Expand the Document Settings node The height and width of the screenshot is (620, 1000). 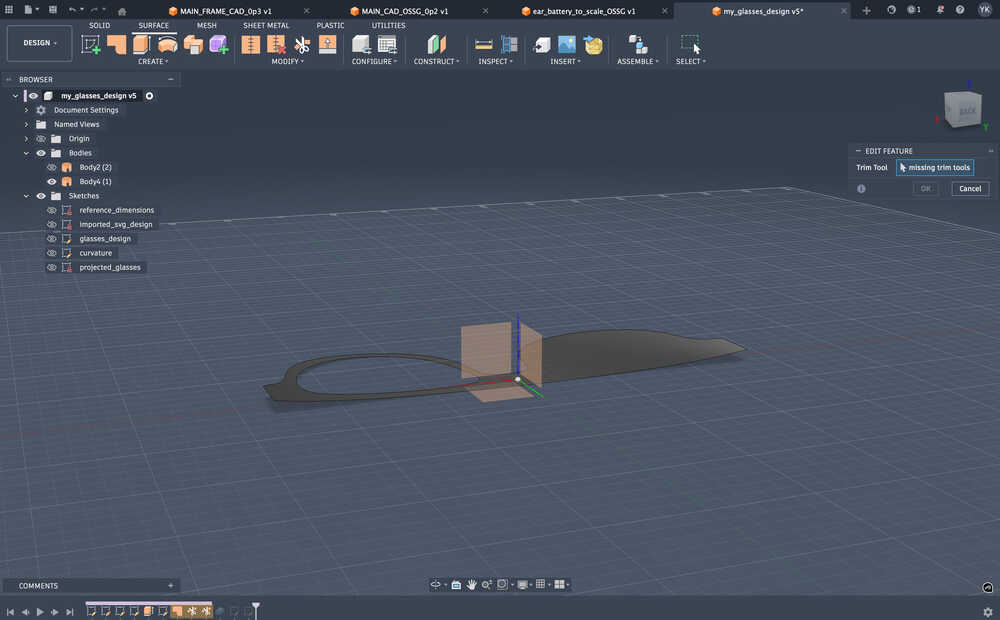pos(26,110)
